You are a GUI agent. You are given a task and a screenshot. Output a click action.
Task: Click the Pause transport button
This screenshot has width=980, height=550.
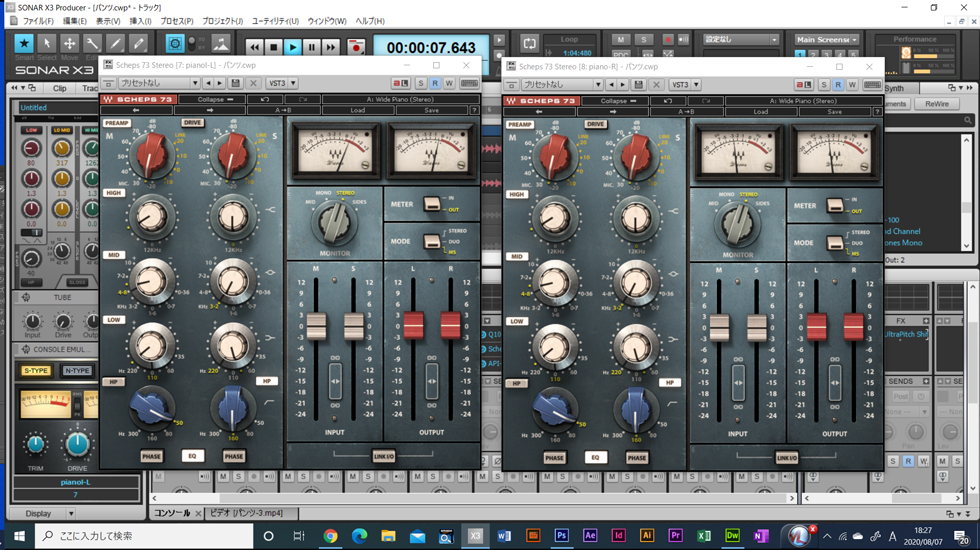311,47
